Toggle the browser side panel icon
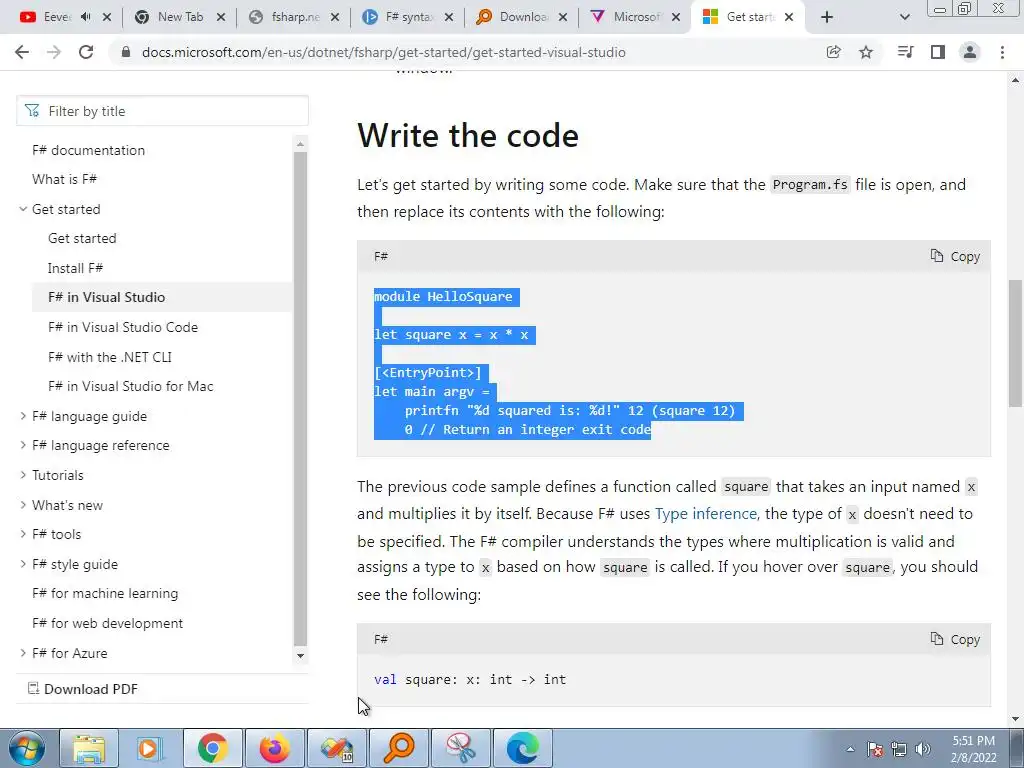1024x768 pixels. [x=938, y=52]
